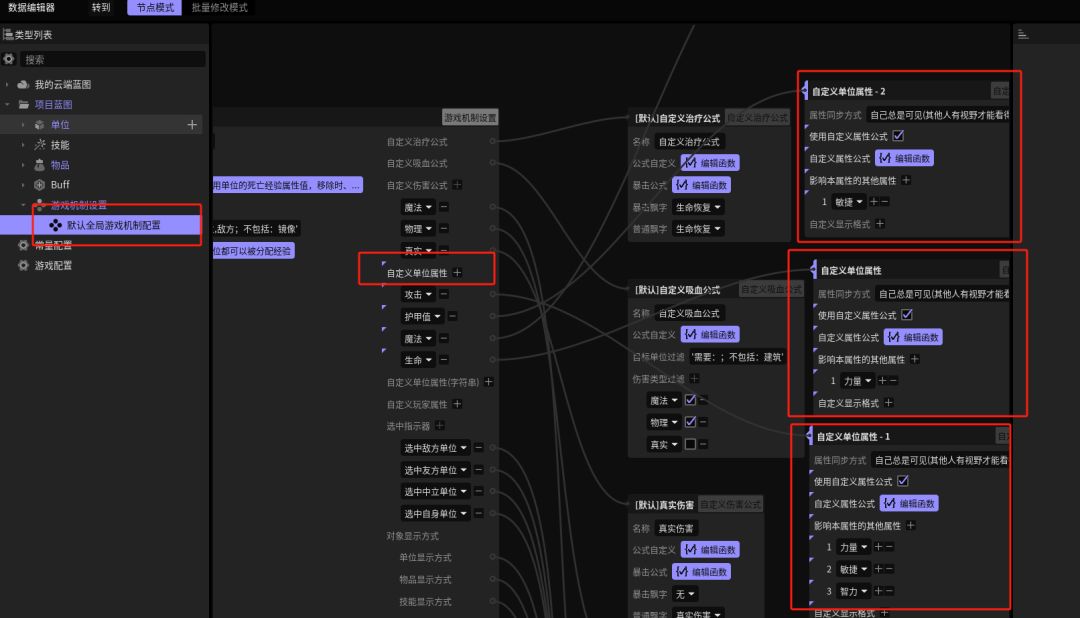This screenshot has width=1080, height=618.
Task: Click the 类型列表 panel icon
Action: tap(9, 35)
